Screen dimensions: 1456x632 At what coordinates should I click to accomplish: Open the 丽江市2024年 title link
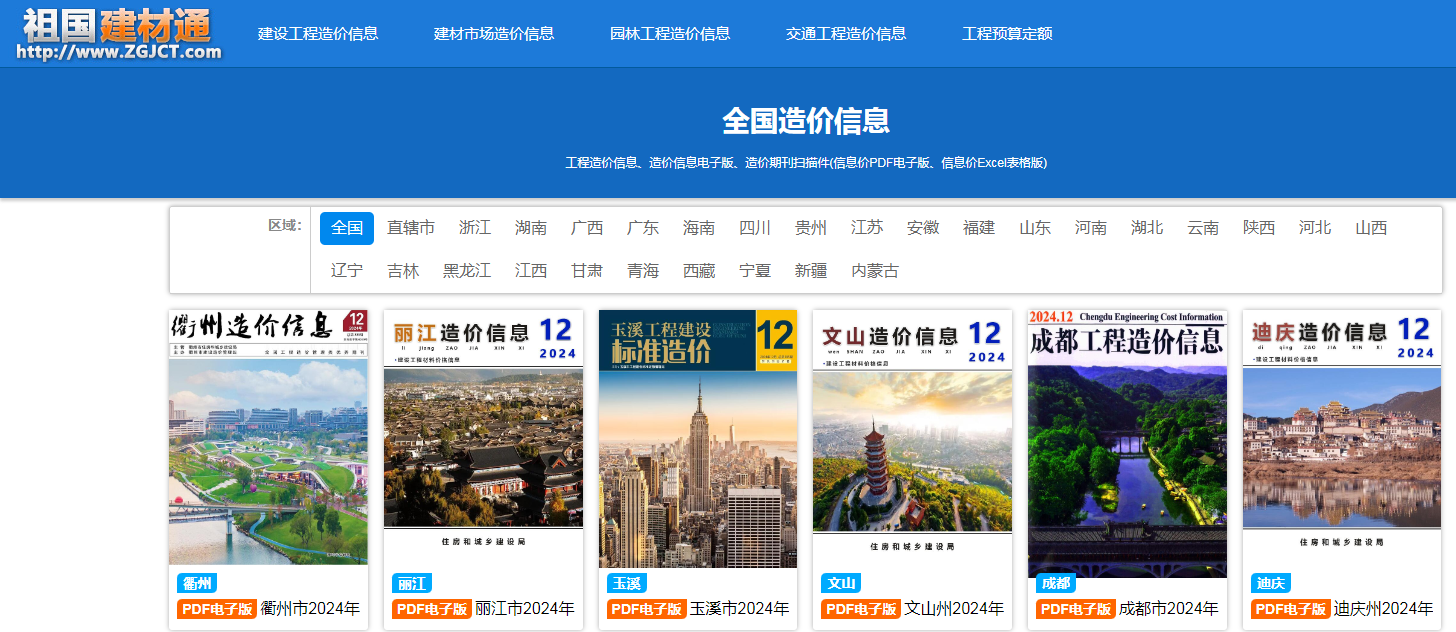[x=525, y=608]
